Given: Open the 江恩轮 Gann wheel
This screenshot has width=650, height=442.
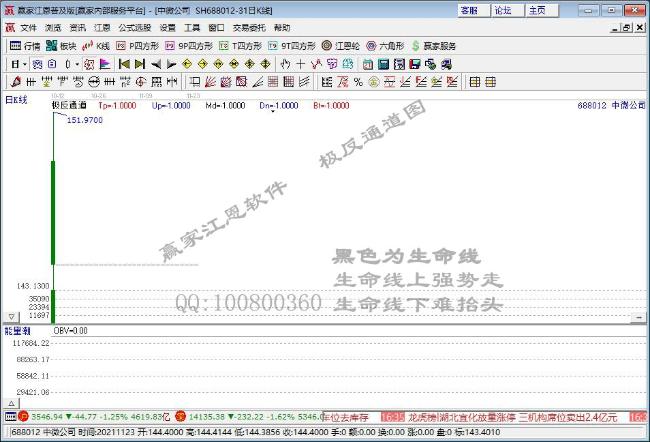Looking at the screenshot, I should (x=341, y=46).
